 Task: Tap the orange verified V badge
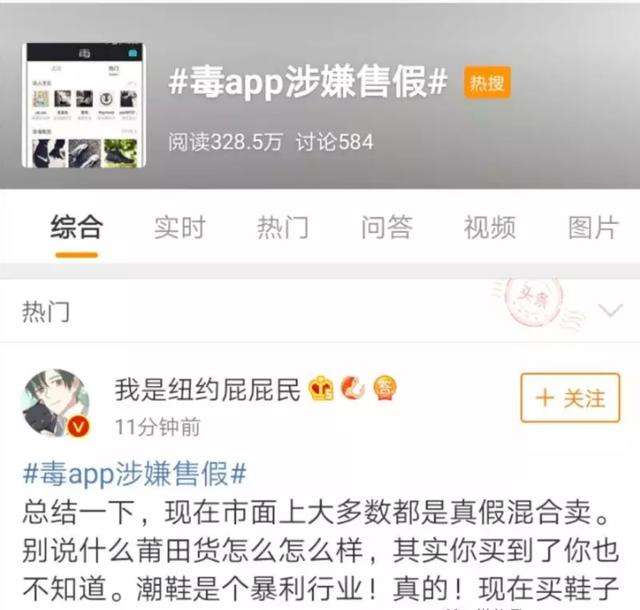[78, 427]
